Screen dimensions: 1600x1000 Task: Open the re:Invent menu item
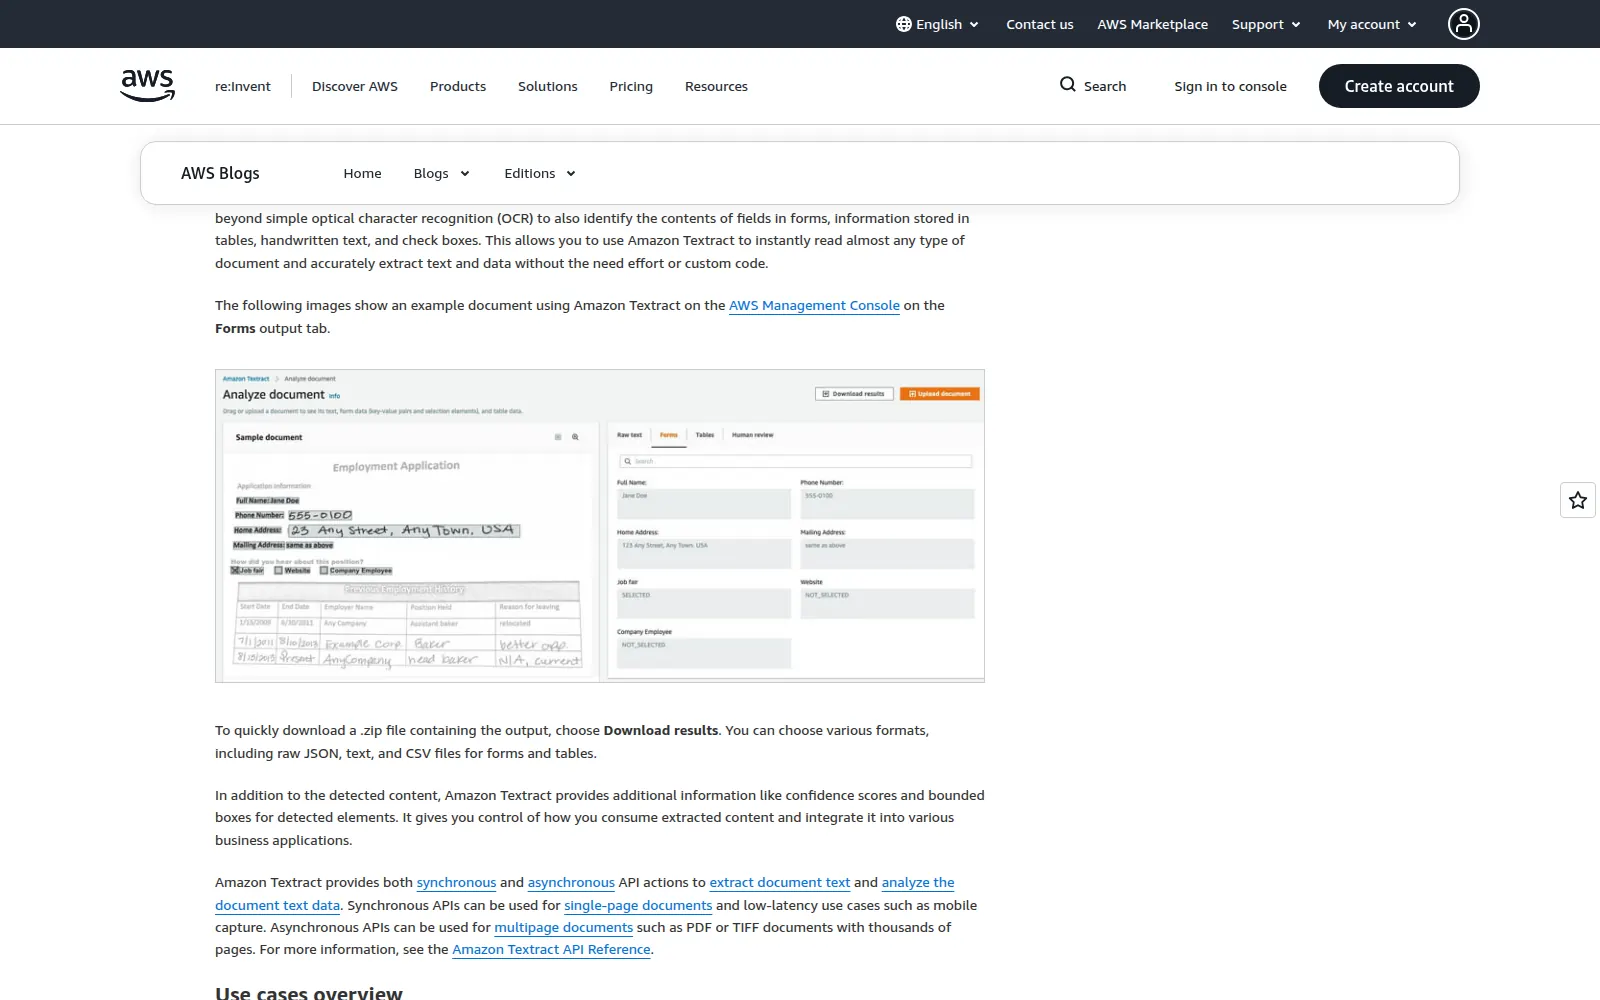[x=243, y=86]
